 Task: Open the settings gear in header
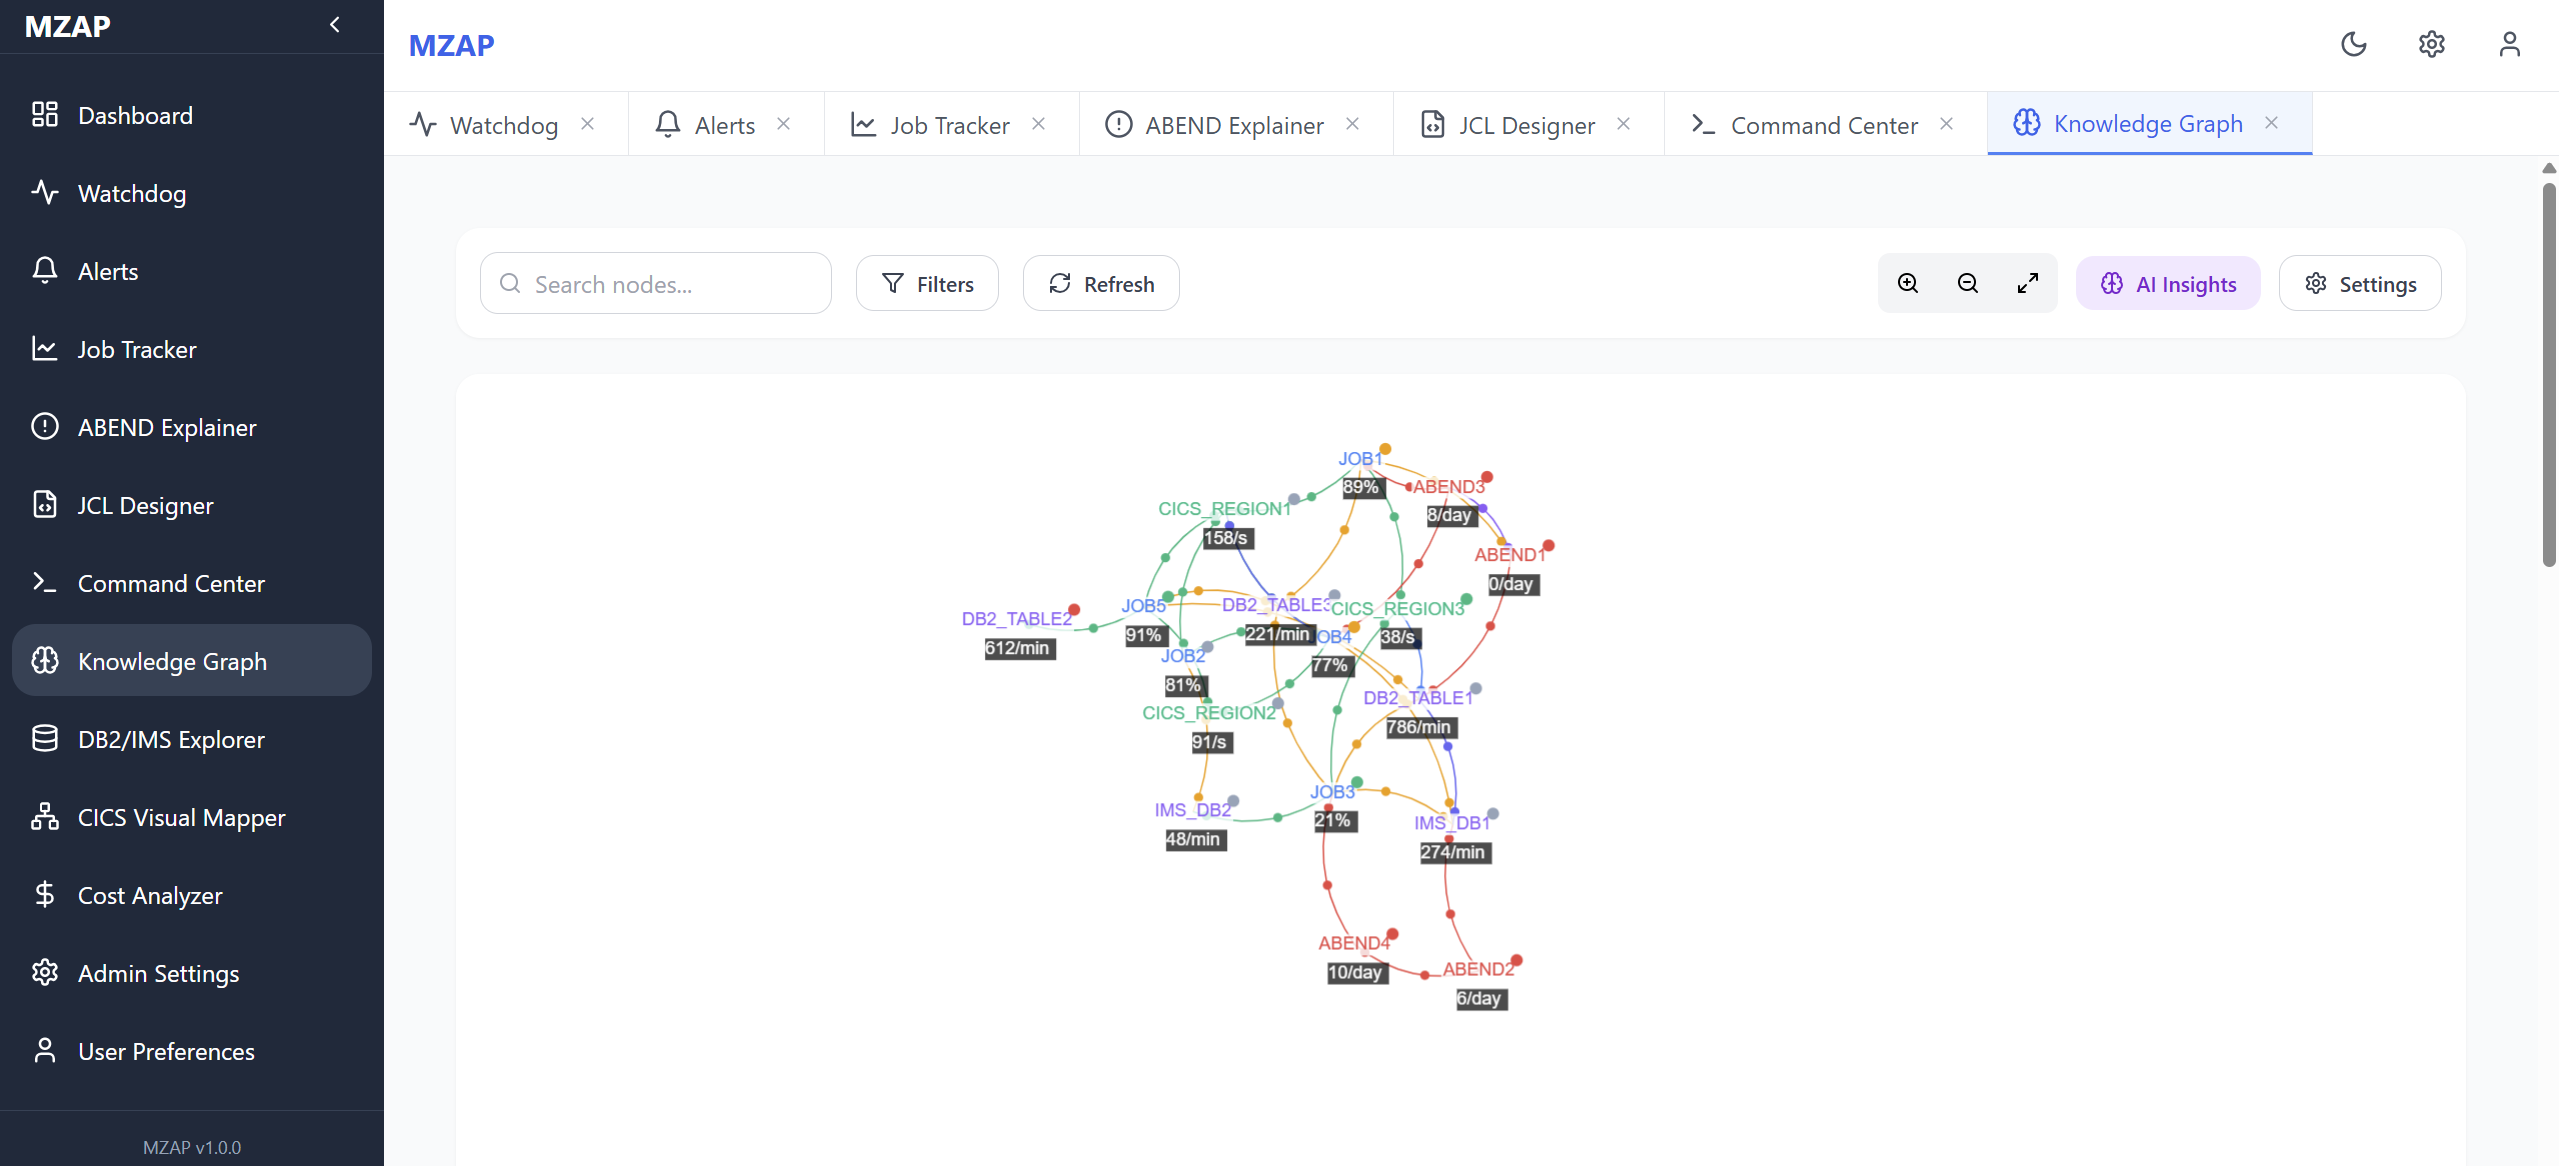click(x=2431, y=44)
